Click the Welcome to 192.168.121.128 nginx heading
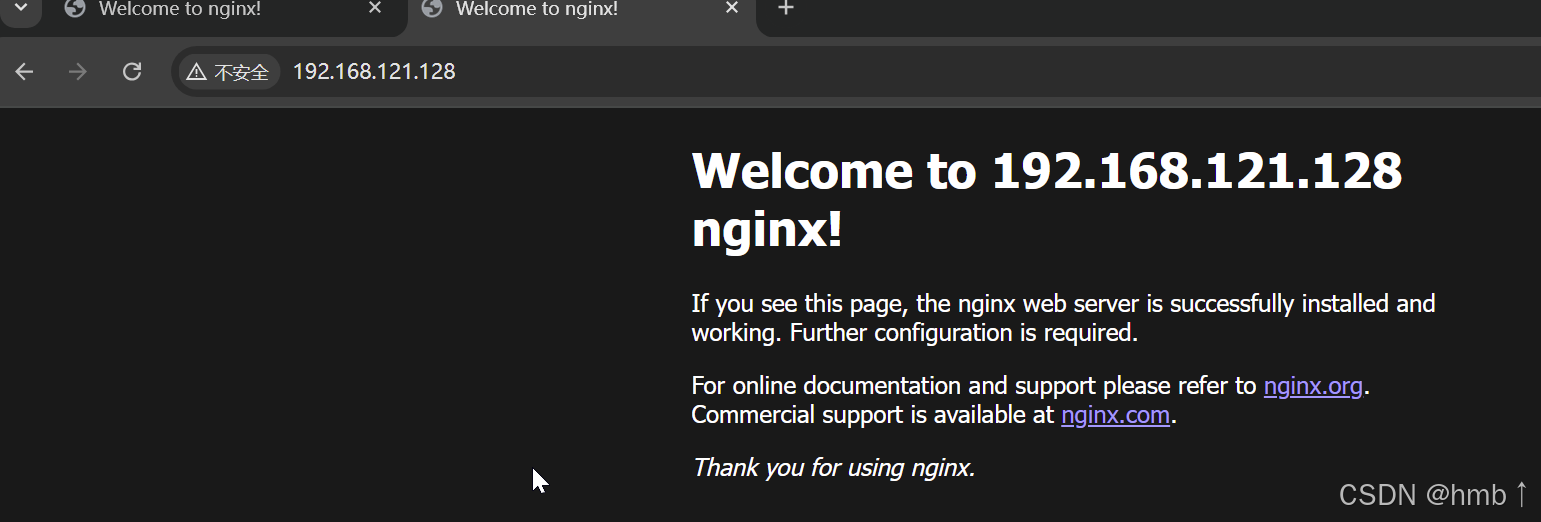 click(1047, 201)
